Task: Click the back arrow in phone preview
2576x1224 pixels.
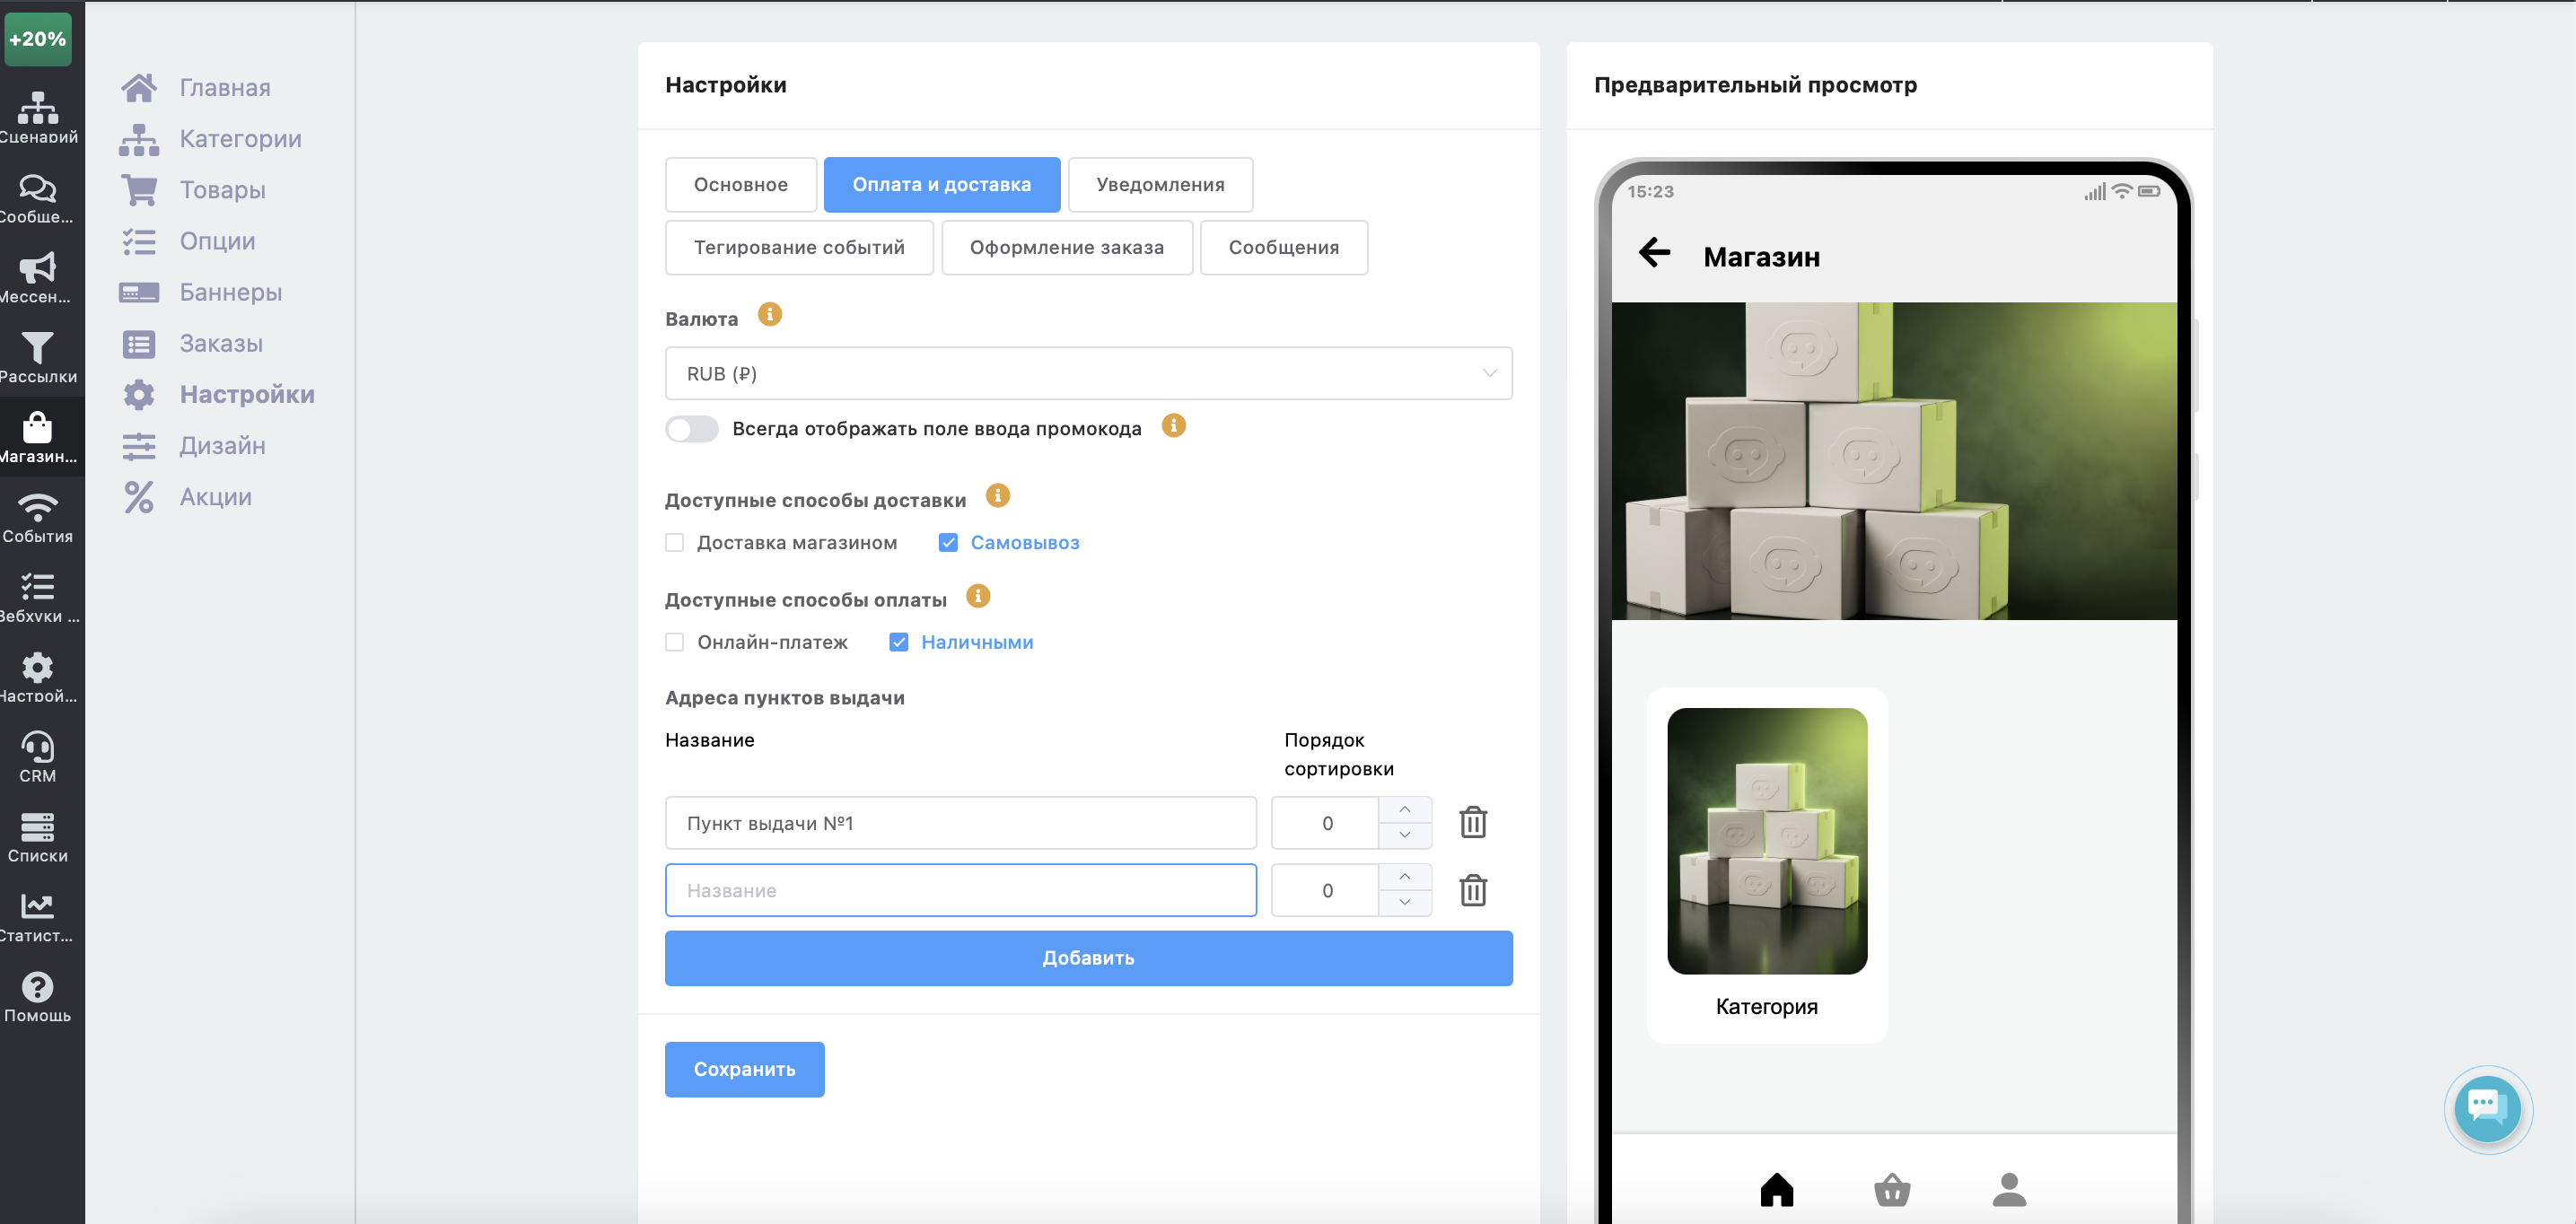Action: pyautogui.click(x=1655, y=252)
